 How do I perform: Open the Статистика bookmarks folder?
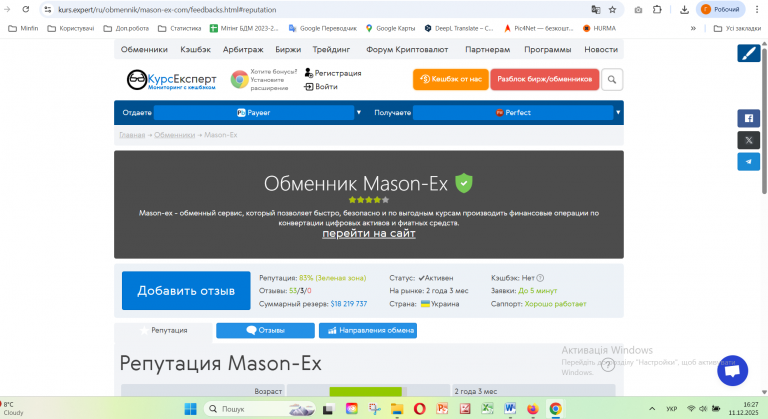pyautogui.click(x=179, y=28)
